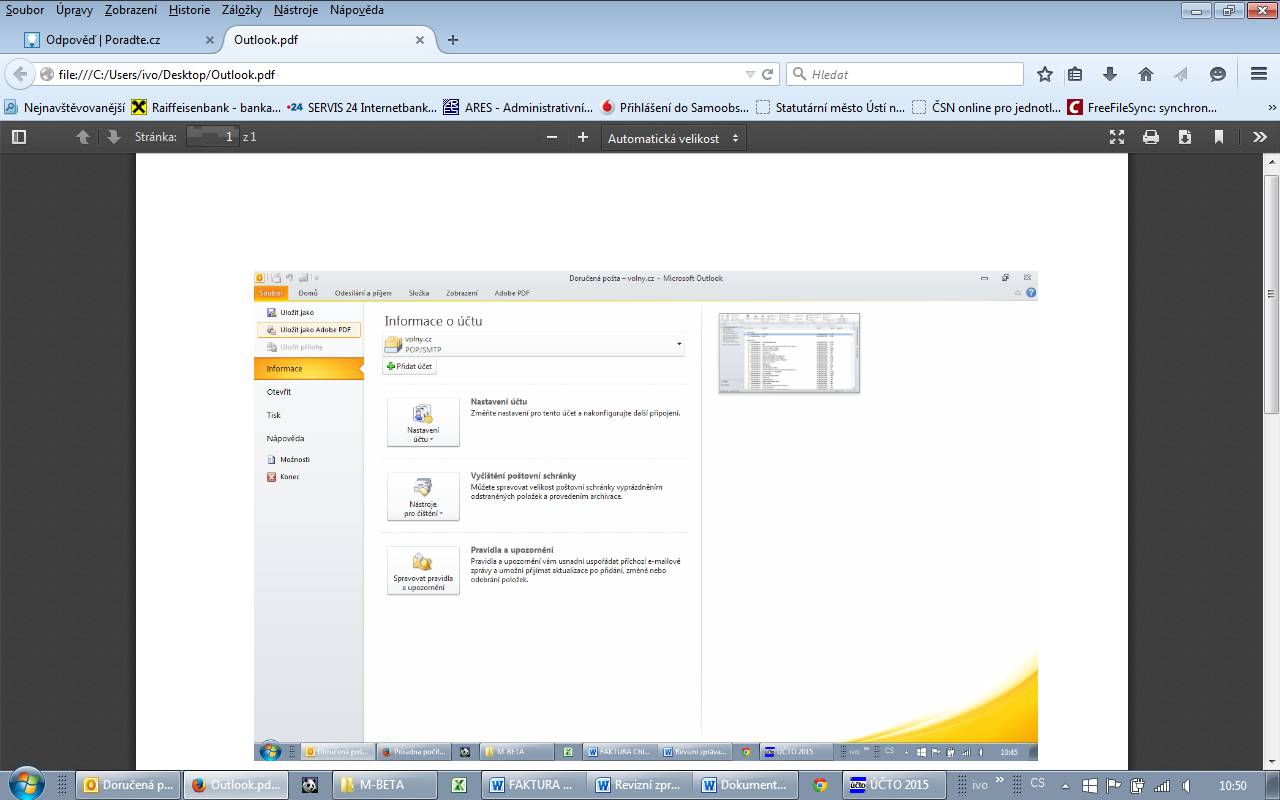Click the Firefox Outlook.pdf taskbar button
Viewport: 1280px width, 800px height.
pos(237,785)
